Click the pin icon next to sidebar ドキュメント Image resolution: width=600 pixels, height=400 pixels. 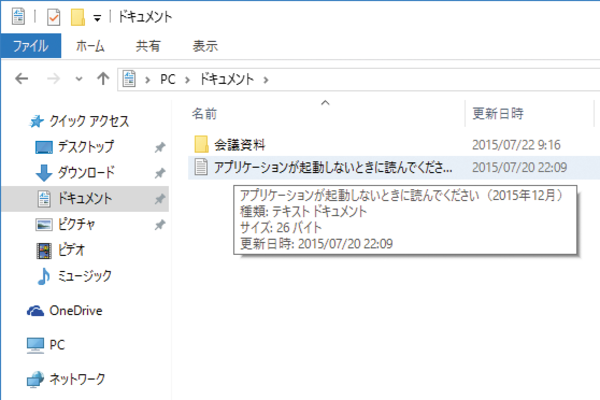[x=160, y=199]
